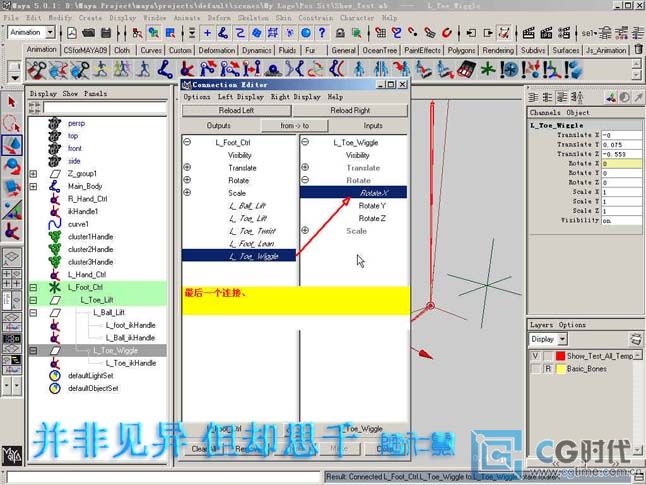The height and width of the screenshot is (485, 646).
Task: Open the Animation menu set dropdown
Action: [x=50, y=32]
